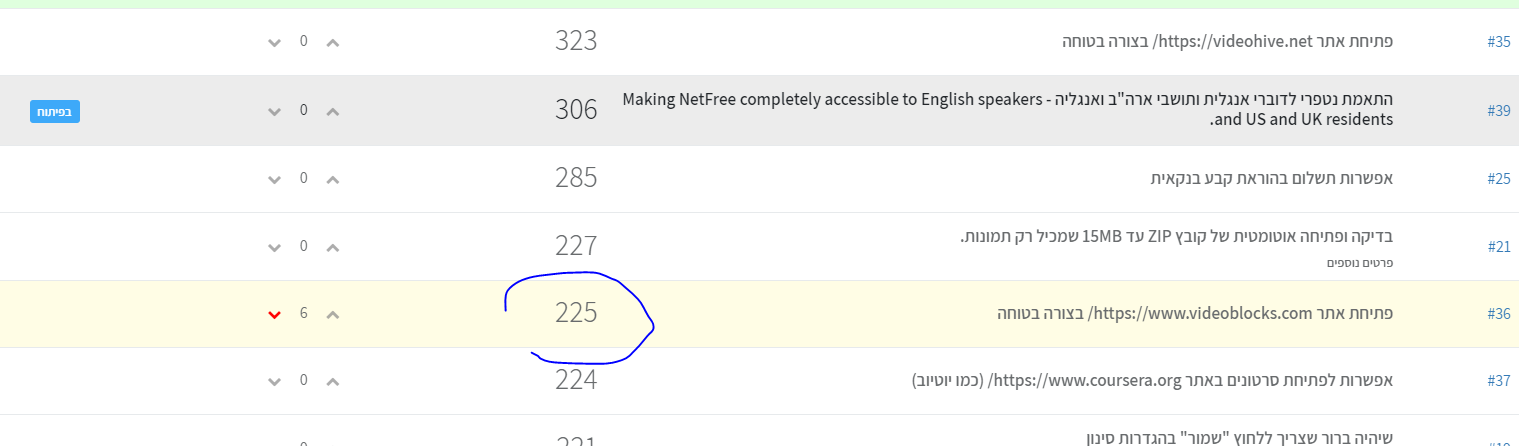Image resolution: width=1531 pixels, height=446 pixels.
Task: Upvote the NetFree English speakers request
Action: click(x=333, y=111)
